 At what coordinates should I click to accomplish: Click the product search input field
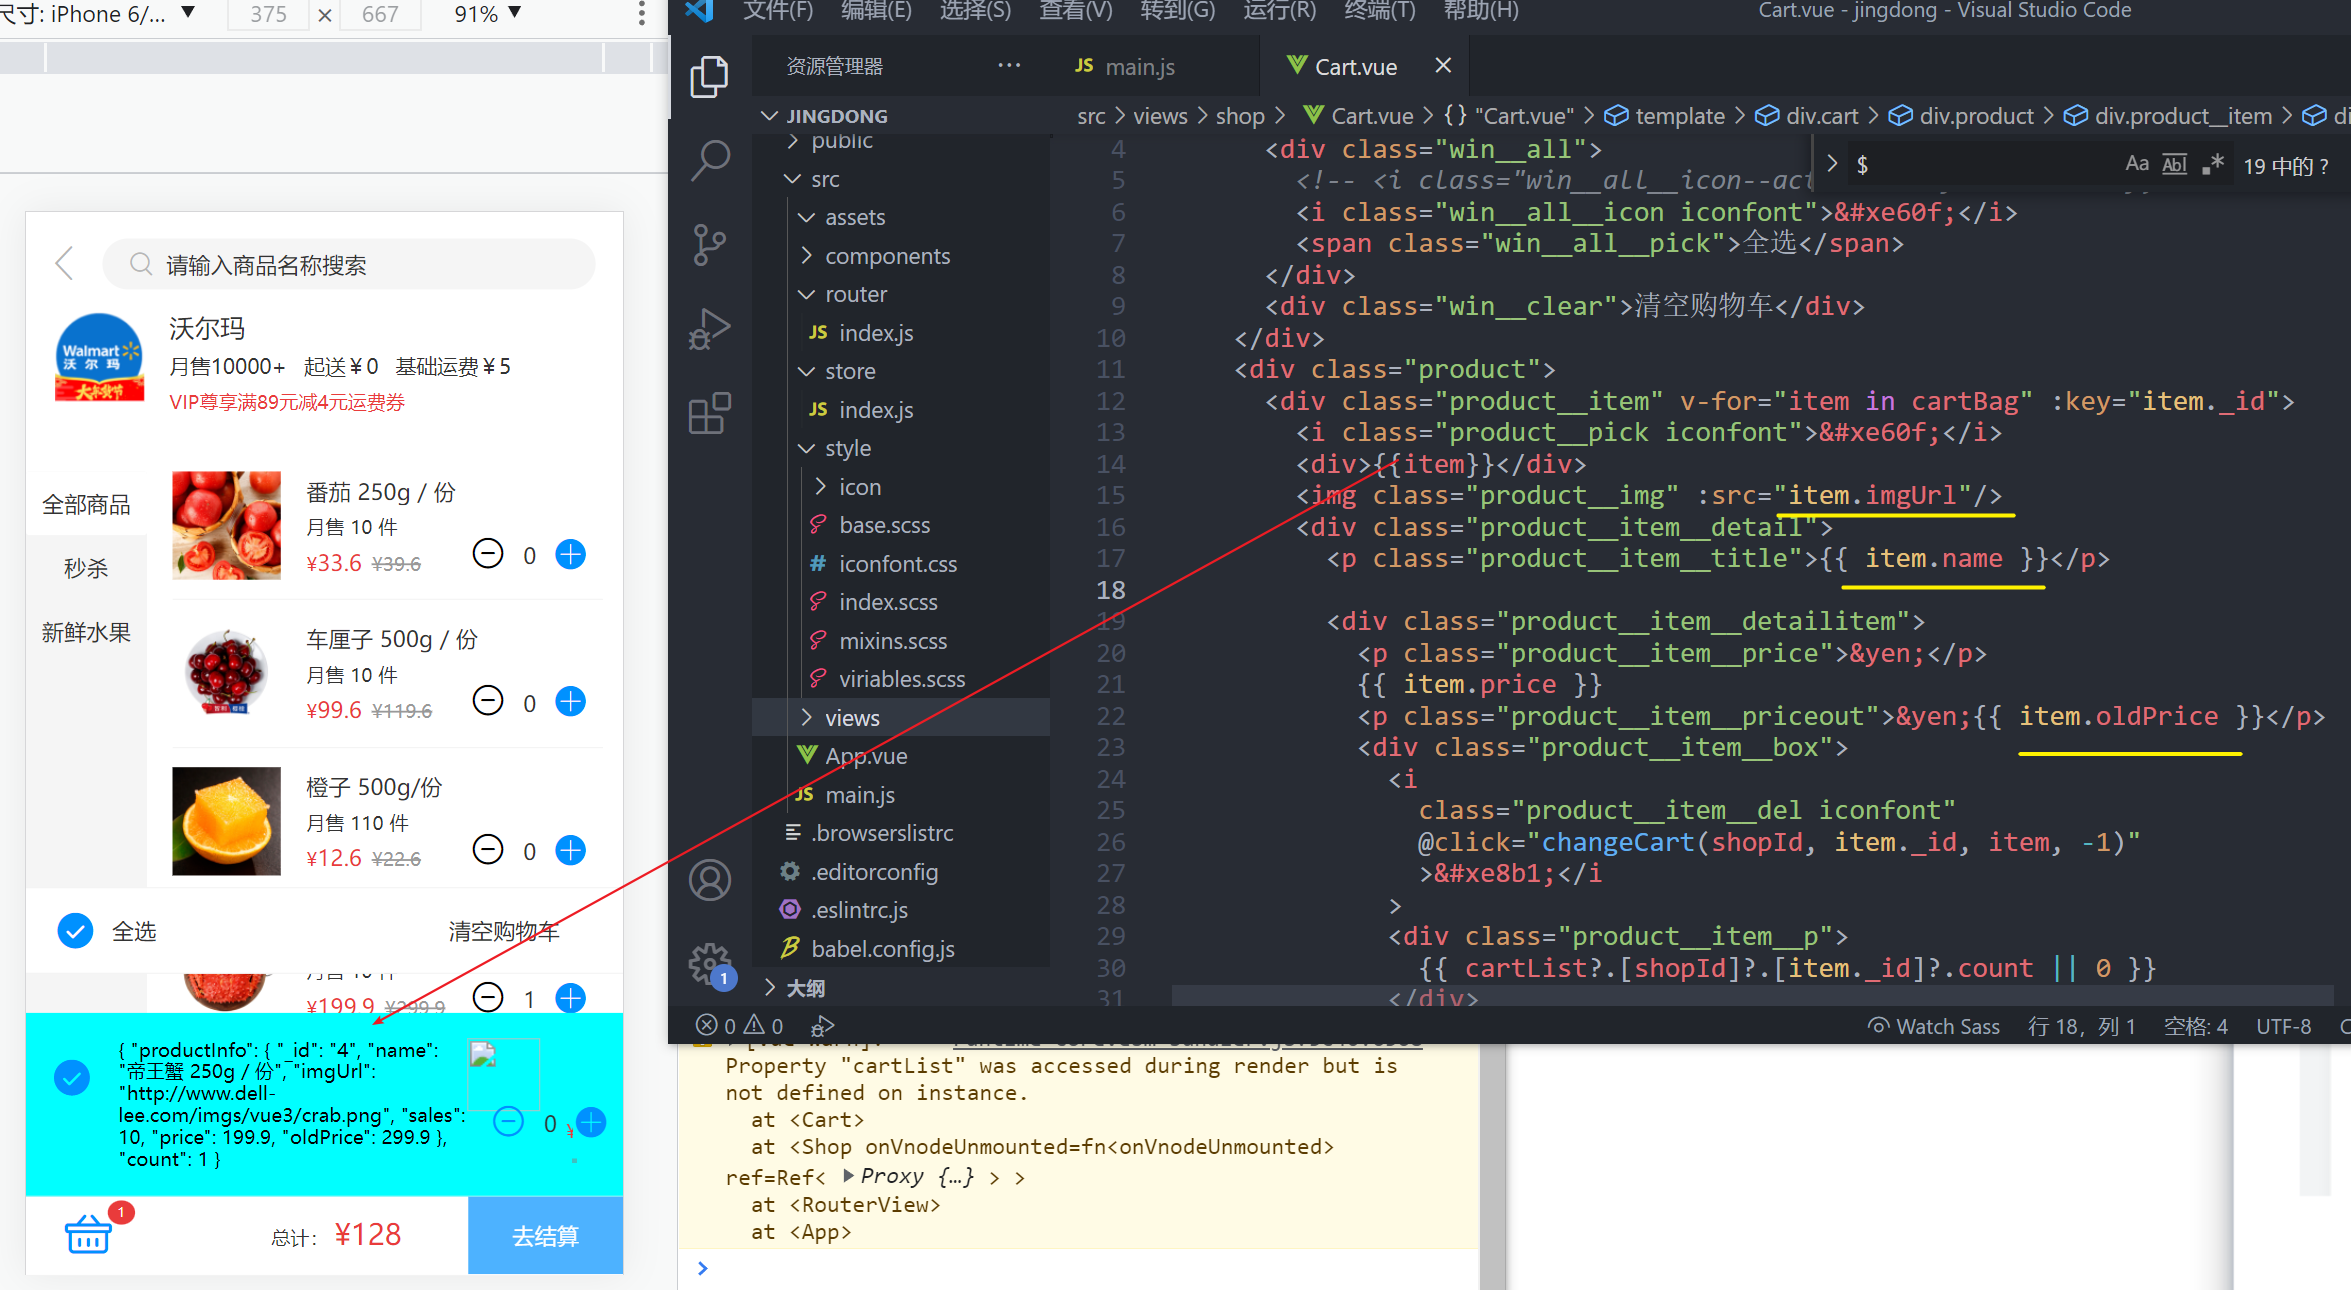click(350, 264)
